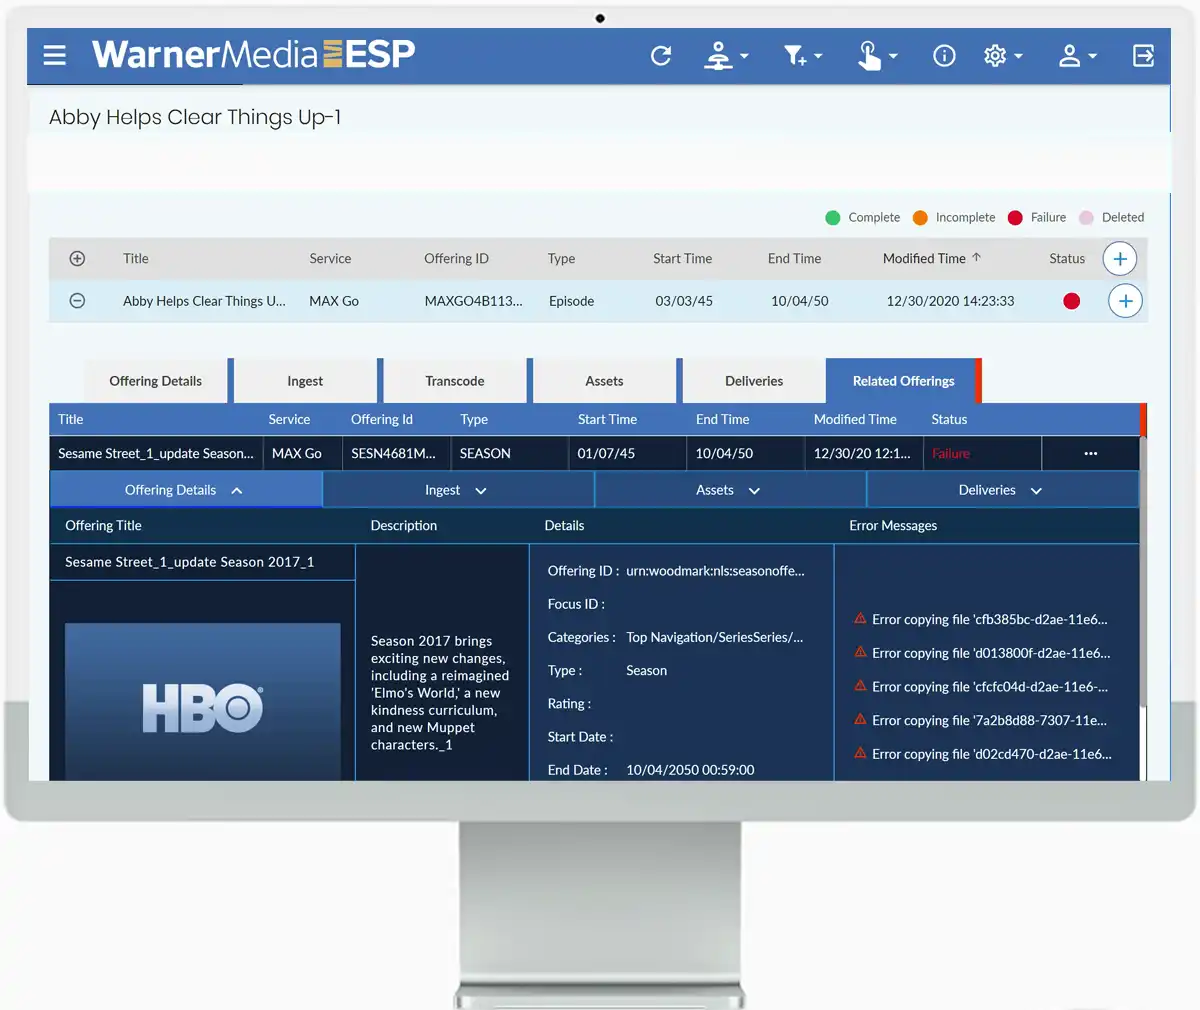Screen dimensions: 1200x1010
Task: Click the plus button on Abby row
Action: tap(1125, 301)
